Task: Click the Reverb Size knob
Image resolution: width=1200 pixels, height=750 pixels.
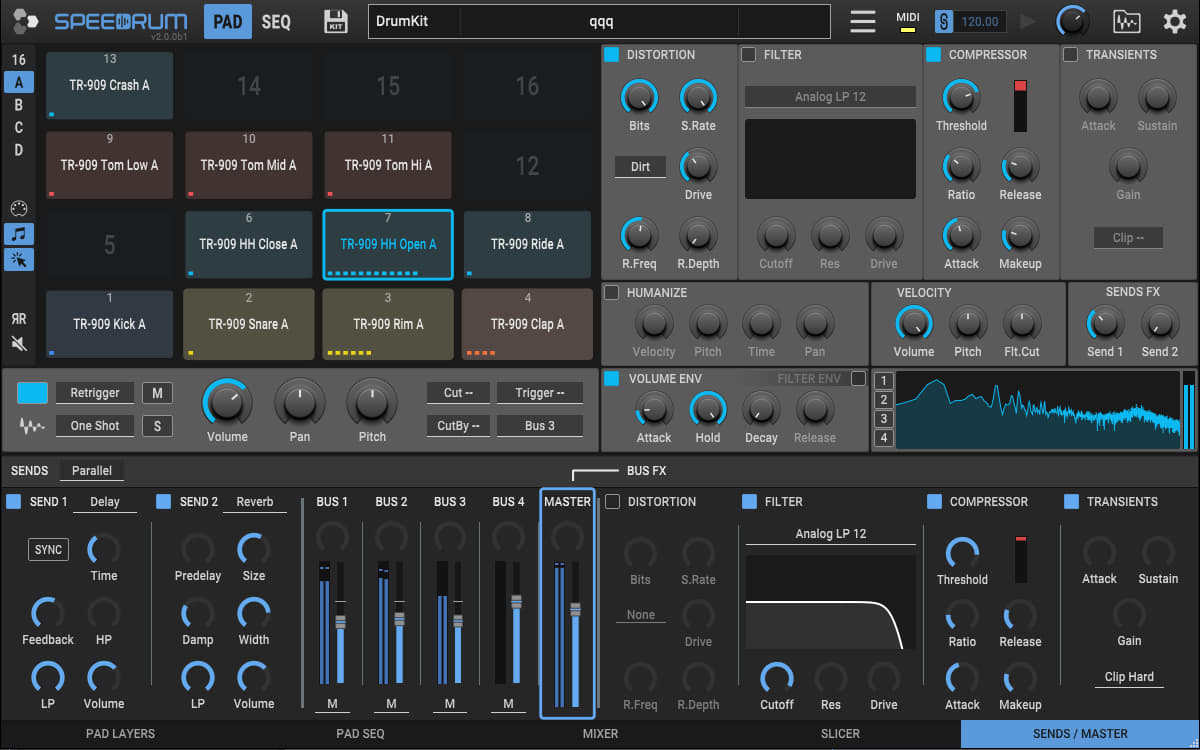Action: click(x=254, y=549)
